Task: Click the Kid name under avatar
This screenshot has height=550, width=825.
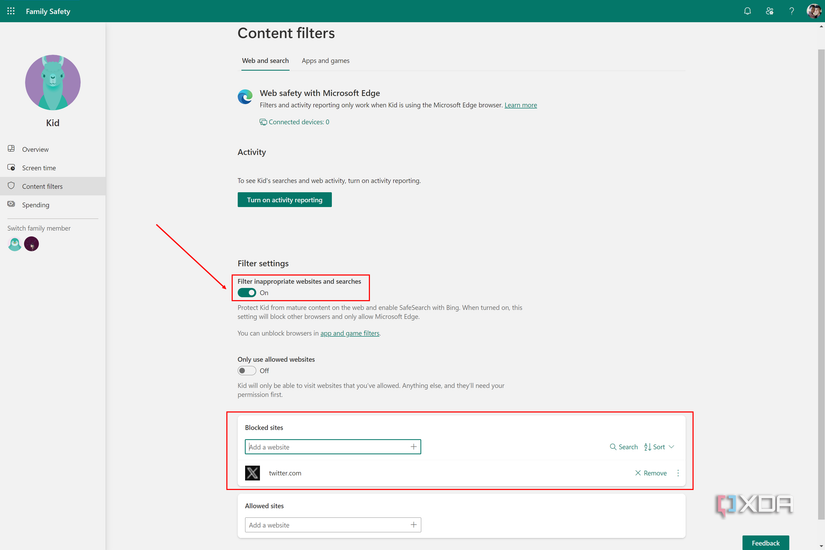Action: coord(53,123)
